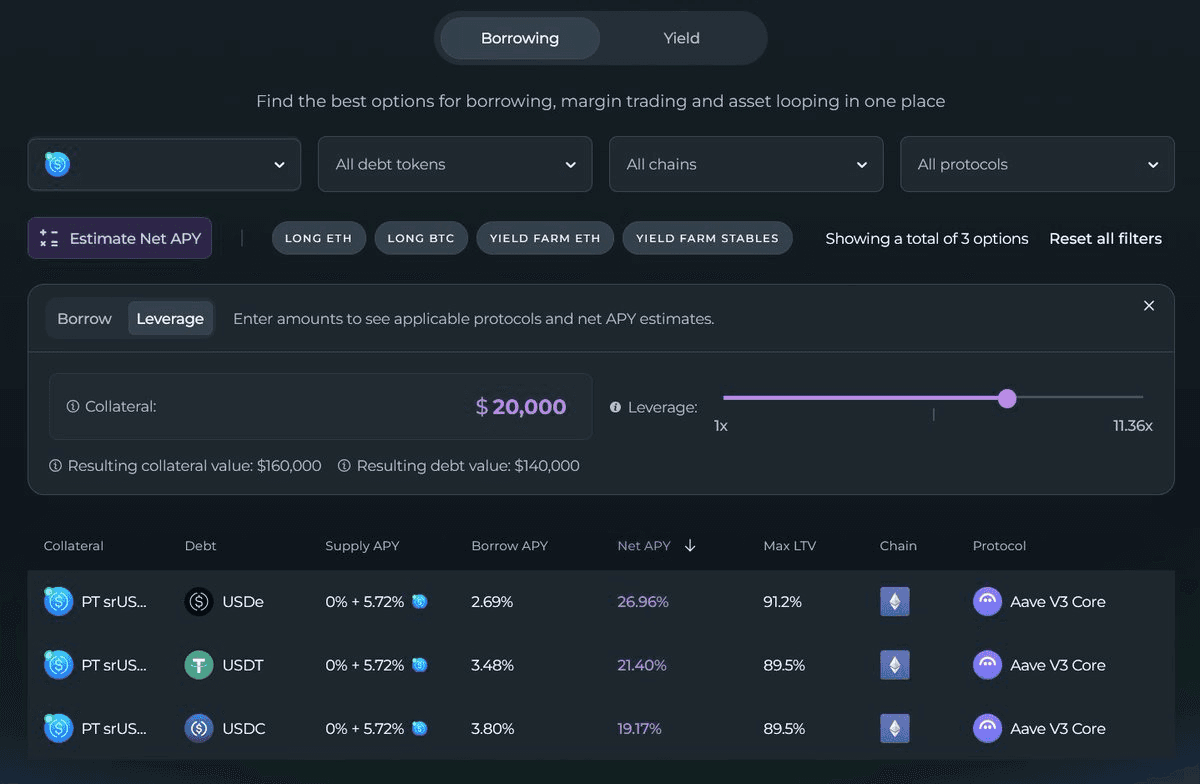The image size is (1200, 784).
Task: Switch to the Yield tab
Action: pyautogui.click(x=681, y=38)
